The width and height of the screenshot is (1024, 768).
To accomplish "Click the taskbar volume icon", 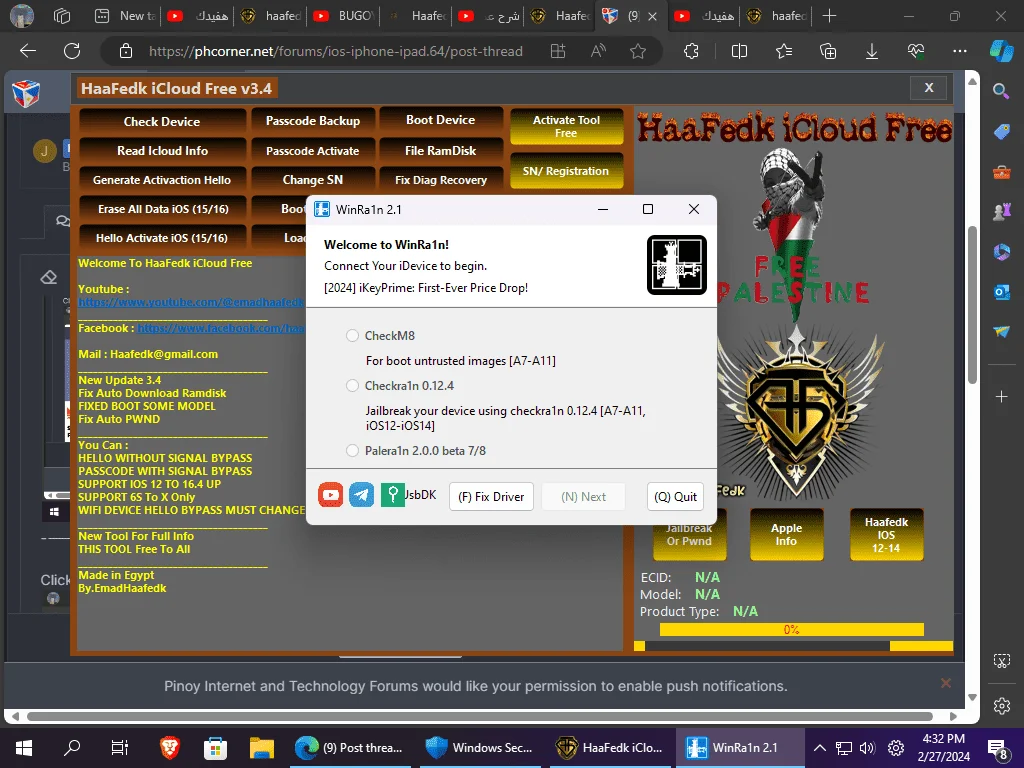I will pos(867,748).
